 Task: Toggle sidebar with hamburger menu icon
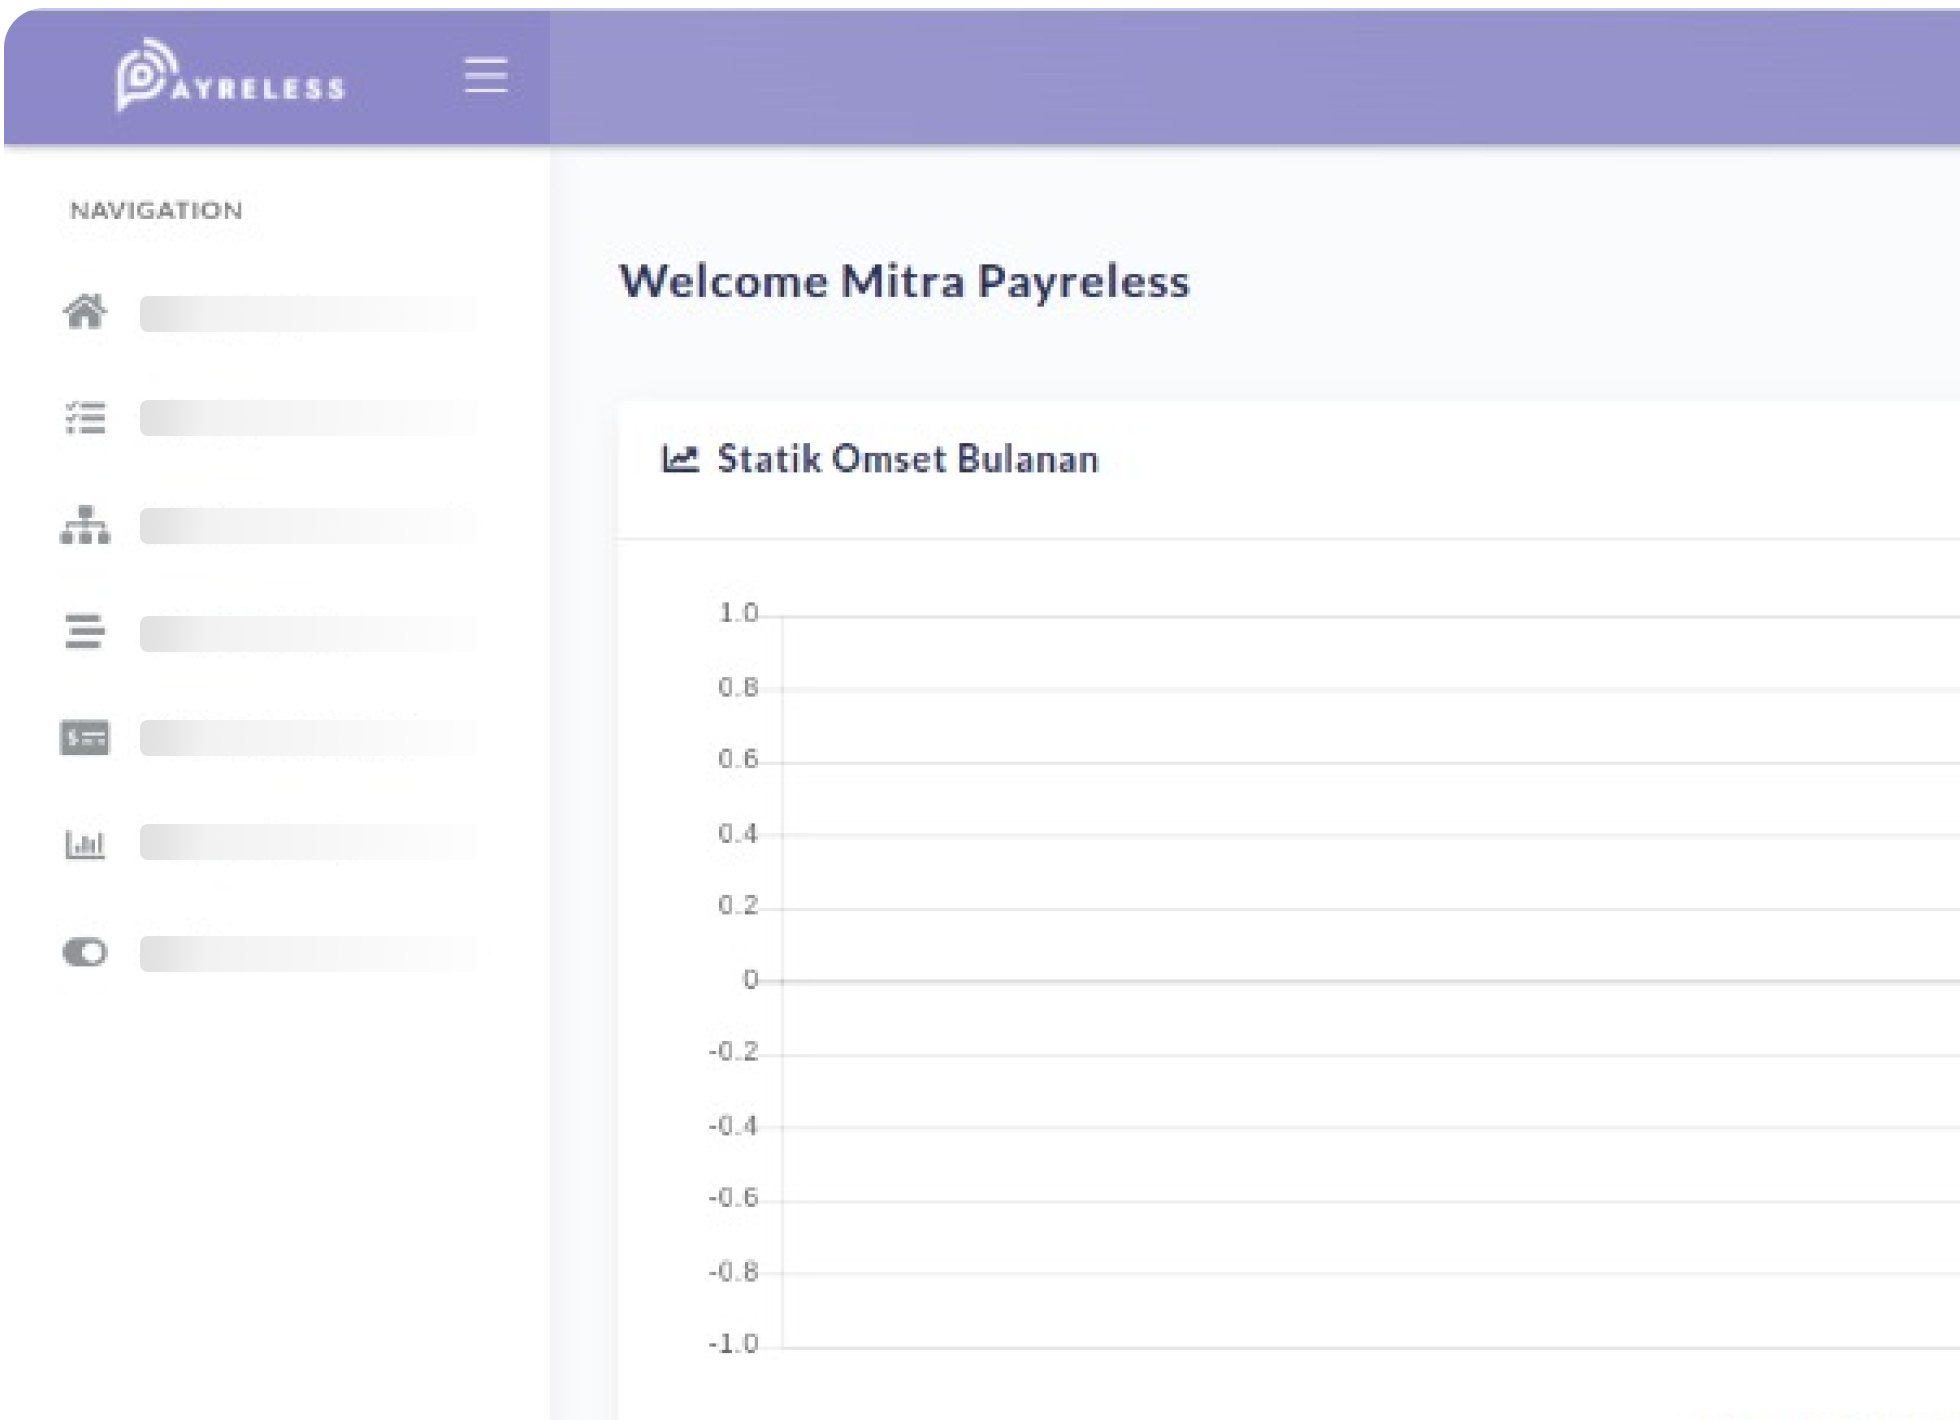tap(486, 75)
